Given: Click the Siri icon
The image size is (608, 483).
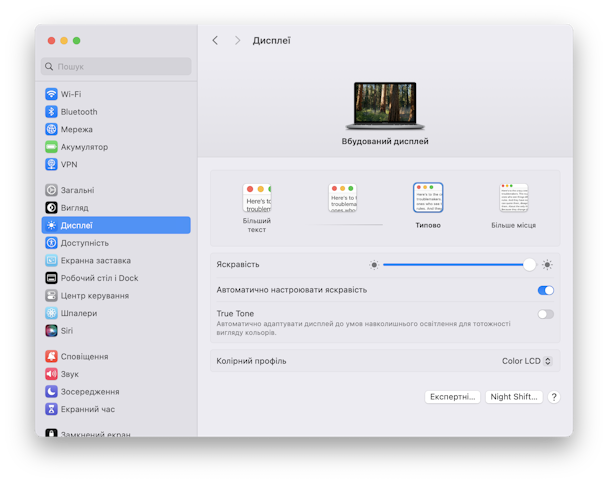Looking at the screenshot, I should pyautogui.click(x=51, y=331).
